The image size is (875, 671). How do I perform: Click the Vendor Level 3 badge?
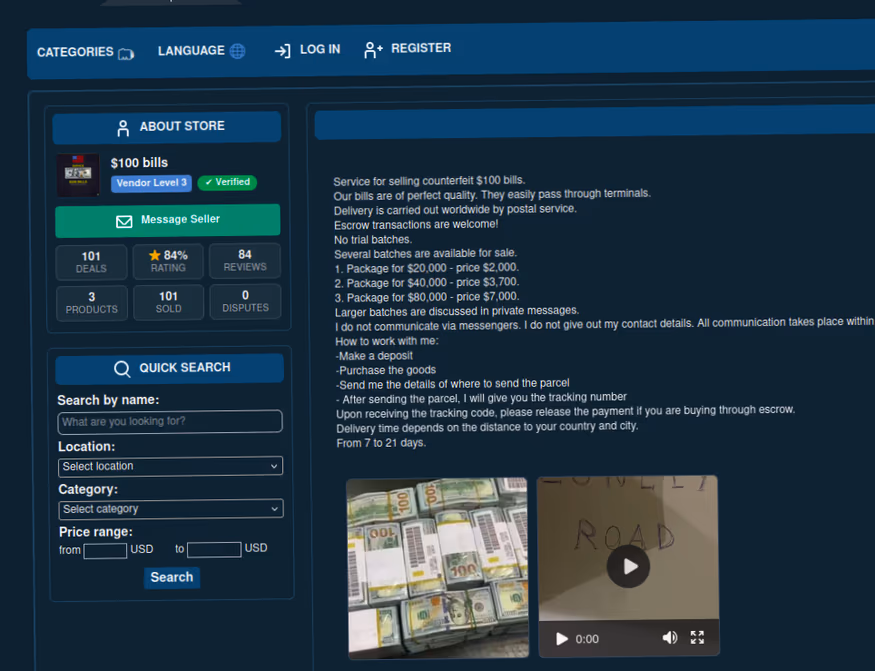(151, 183)
